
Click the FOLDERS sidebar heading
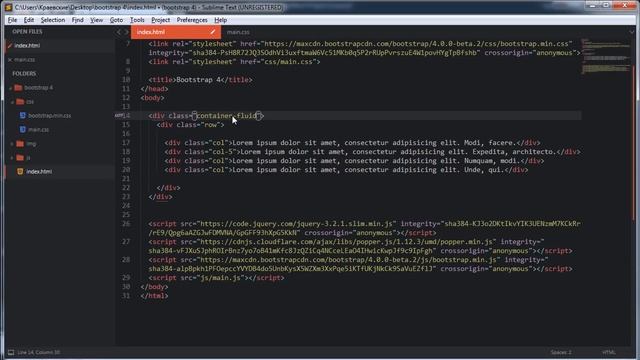click(x=24, y=73)
